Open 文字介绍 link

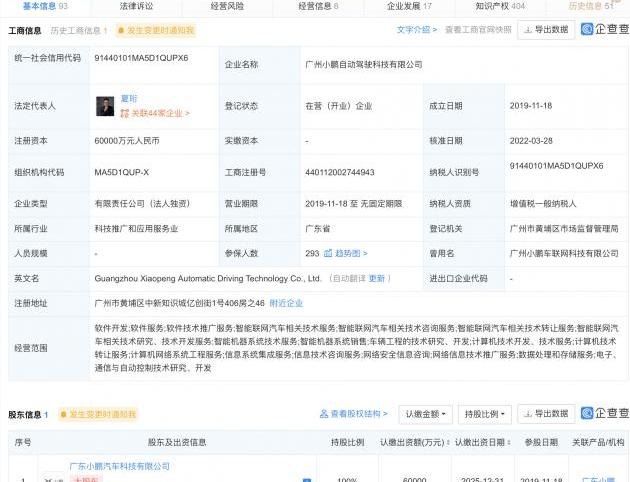tap(417, 30)
